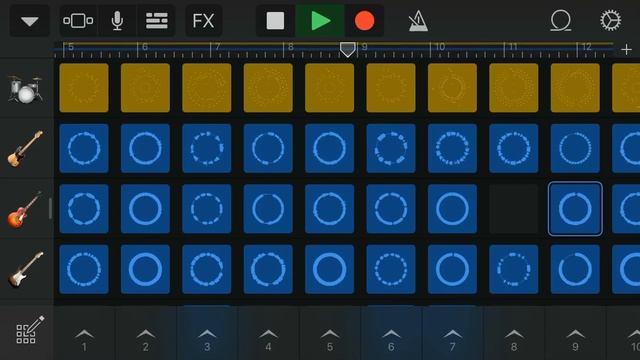640x360 pixels.
Task: Add a song section with plus icon
Action: pyautogui.click(x=626, y=50)
